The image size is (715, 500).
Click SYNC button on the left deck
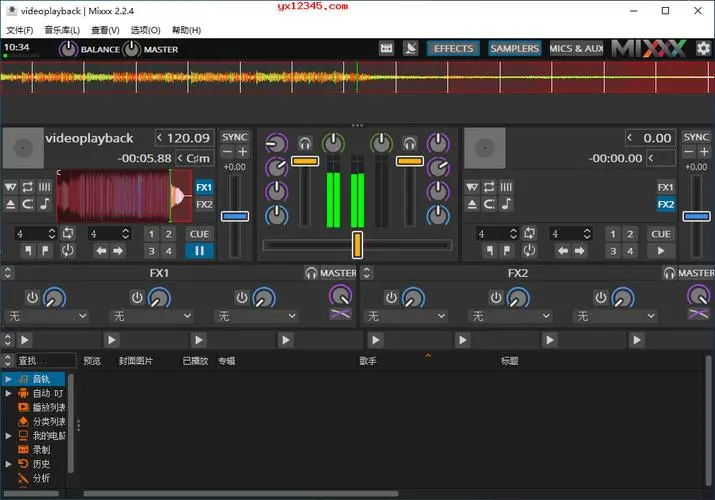234,137
